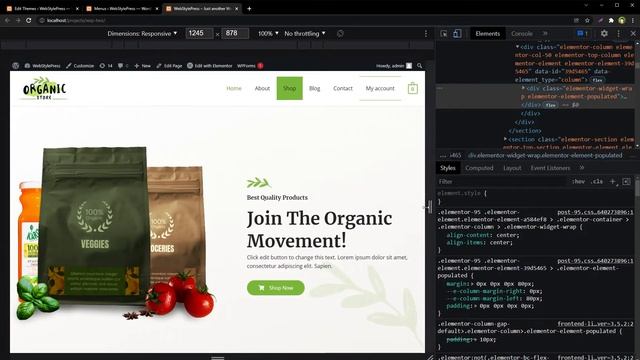The image size is (640, 360).
Task: Click the Organic Store logo
Action: click(44, 88)
